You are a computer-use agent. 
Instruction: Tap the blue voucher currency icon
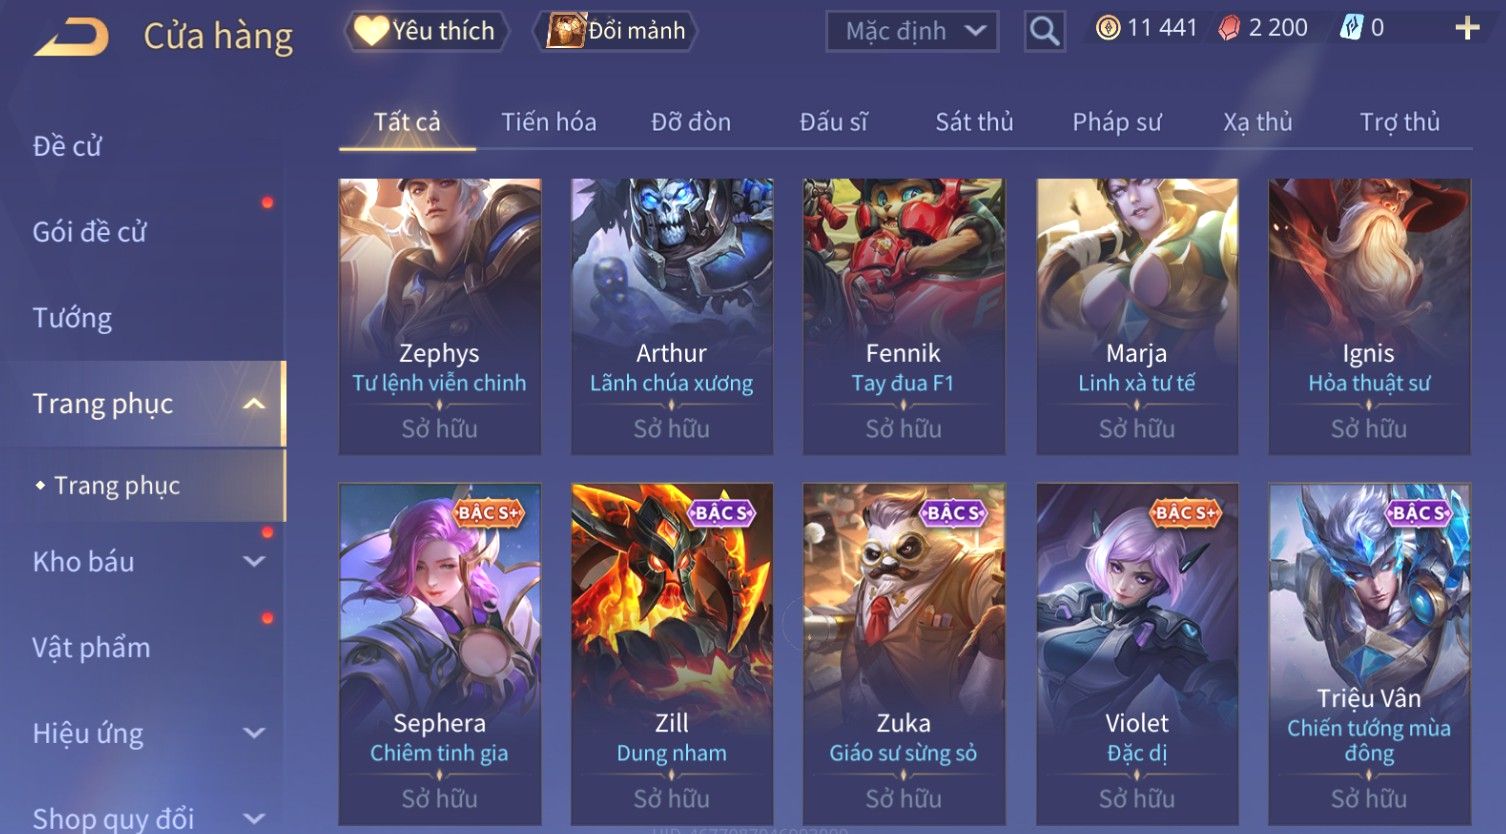[x=1351, y=28]
